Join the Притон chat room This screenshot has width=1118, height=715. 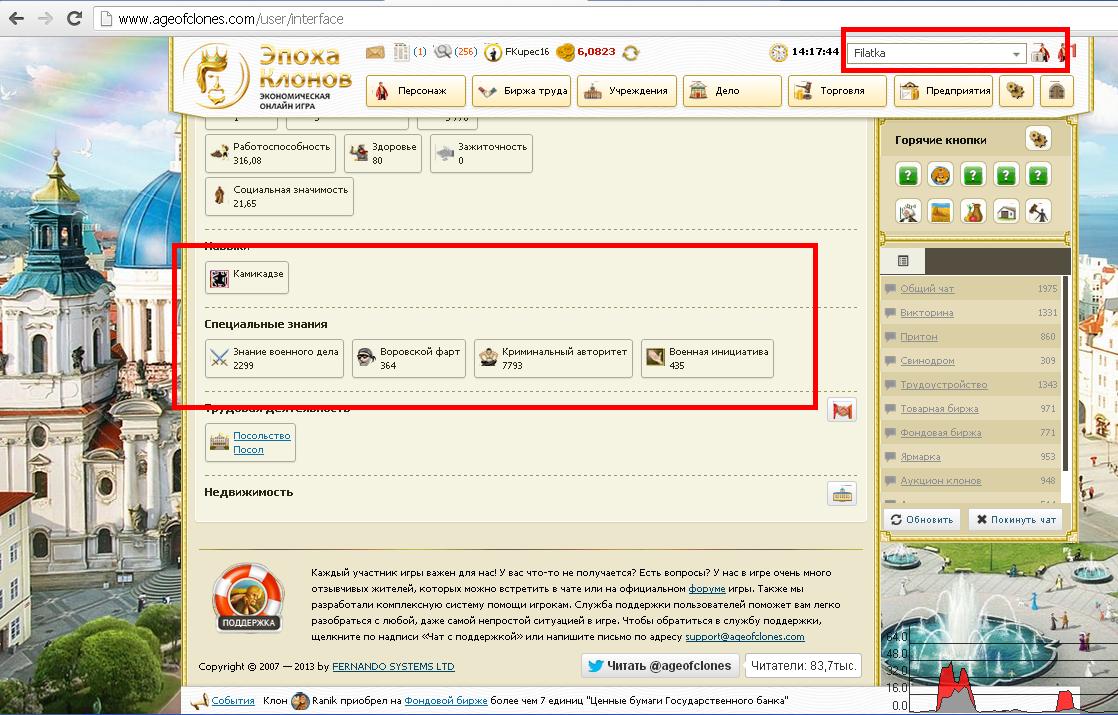(918, 336)
